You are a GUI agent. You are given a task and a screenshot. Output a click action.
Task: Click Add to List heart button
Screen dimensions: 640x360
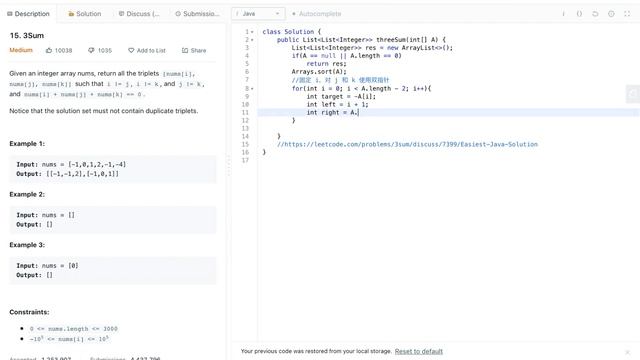pyautogui.click(x=147, y=50)
